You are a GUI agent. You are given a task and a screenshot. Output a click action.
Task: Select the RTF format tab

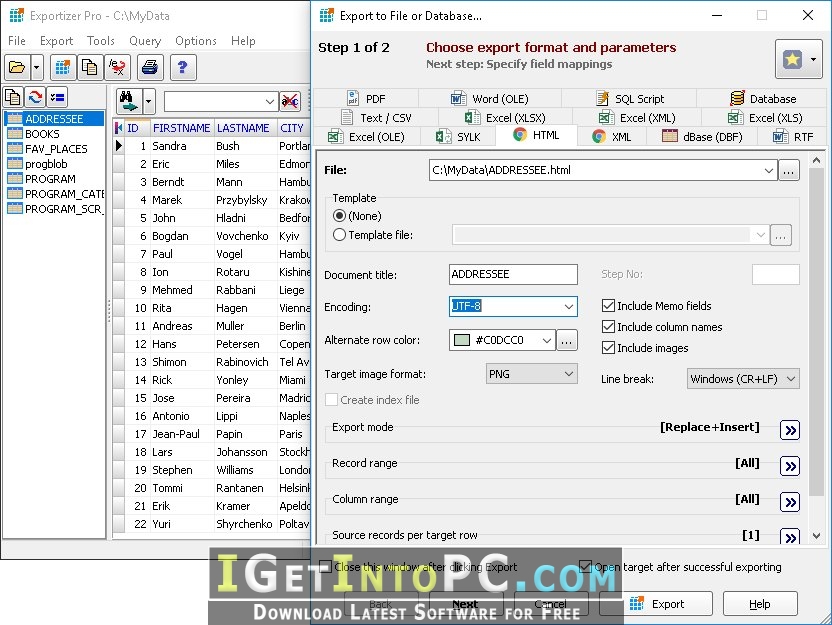(x=793, y=137)
